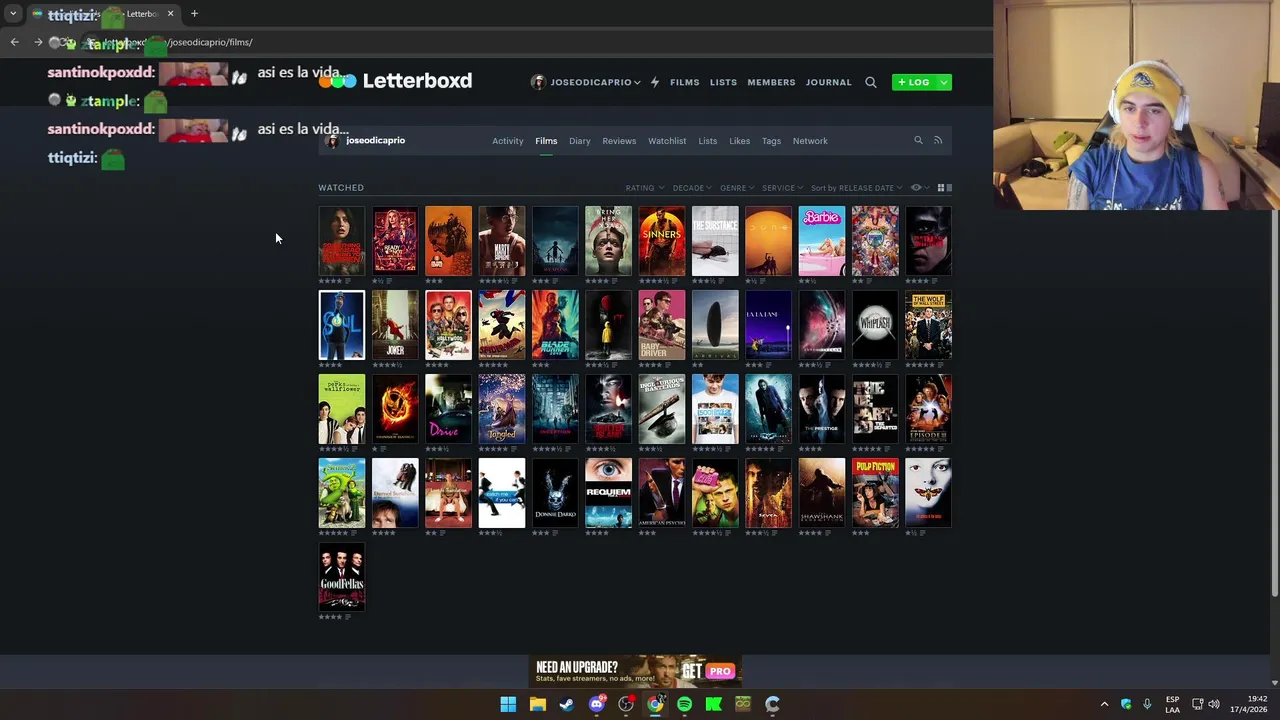This screenshot has width=1280, height=720.
Task: Click the microphone tray icon
Action: 1147,704
